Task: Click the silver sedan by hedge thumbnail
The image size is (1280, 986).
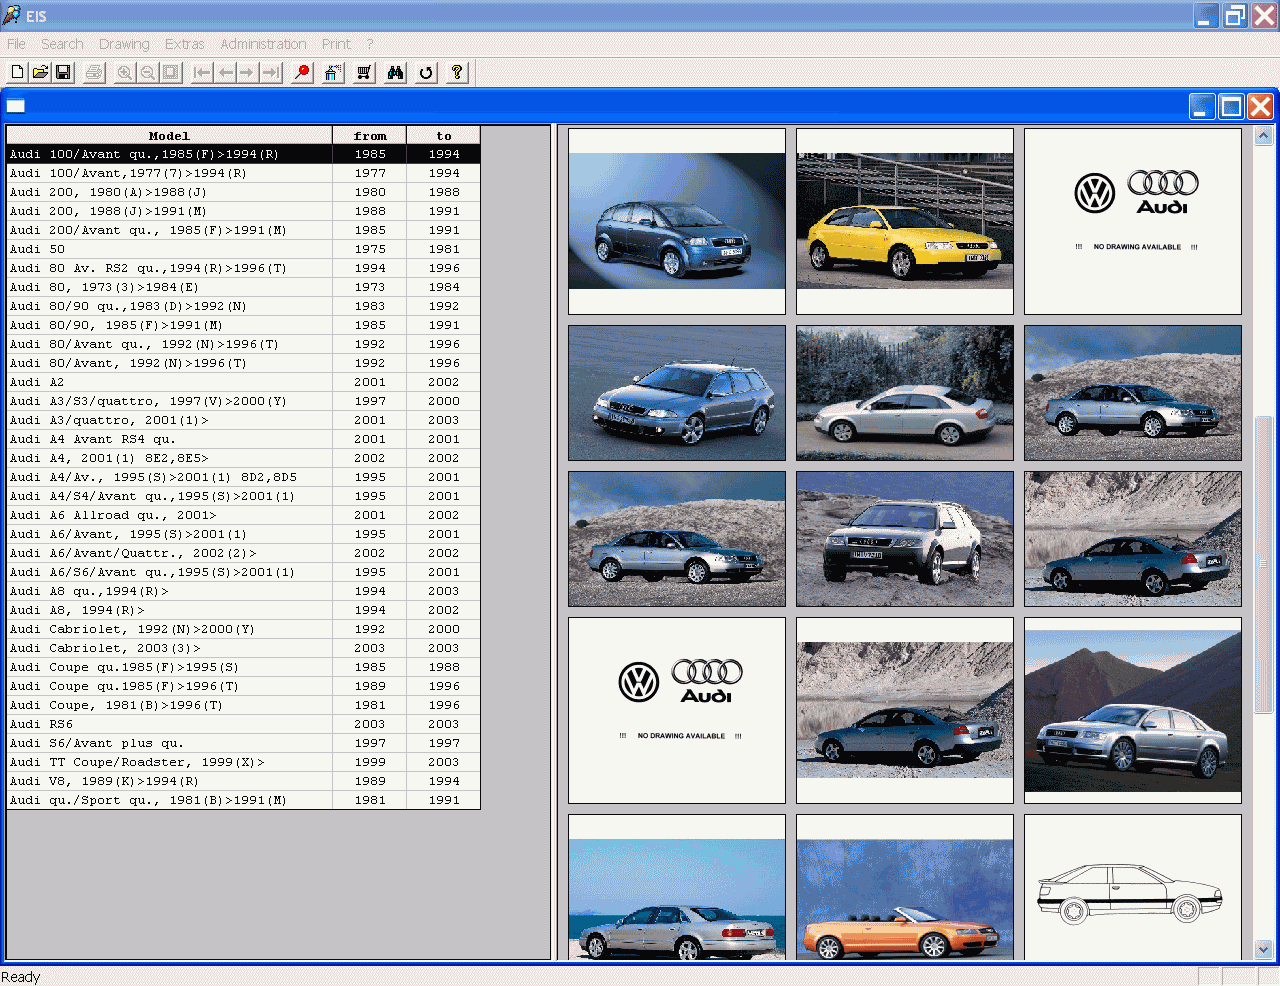Action: tap(905, 393)
